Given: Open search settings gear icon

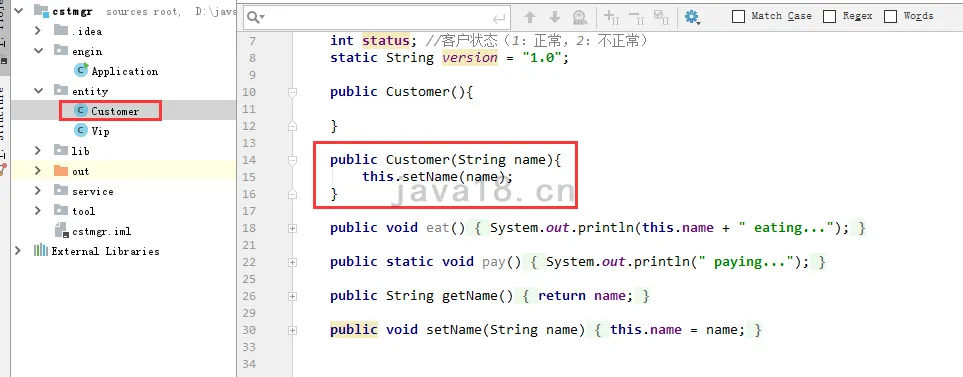Looking at the screenshot, I should [x=692, y=17].
